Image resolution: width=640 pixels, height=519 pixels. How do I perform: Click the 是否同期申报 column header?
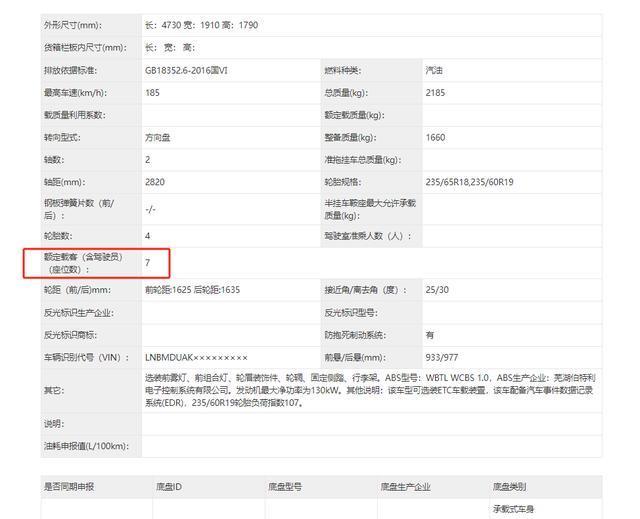(70, 487)
